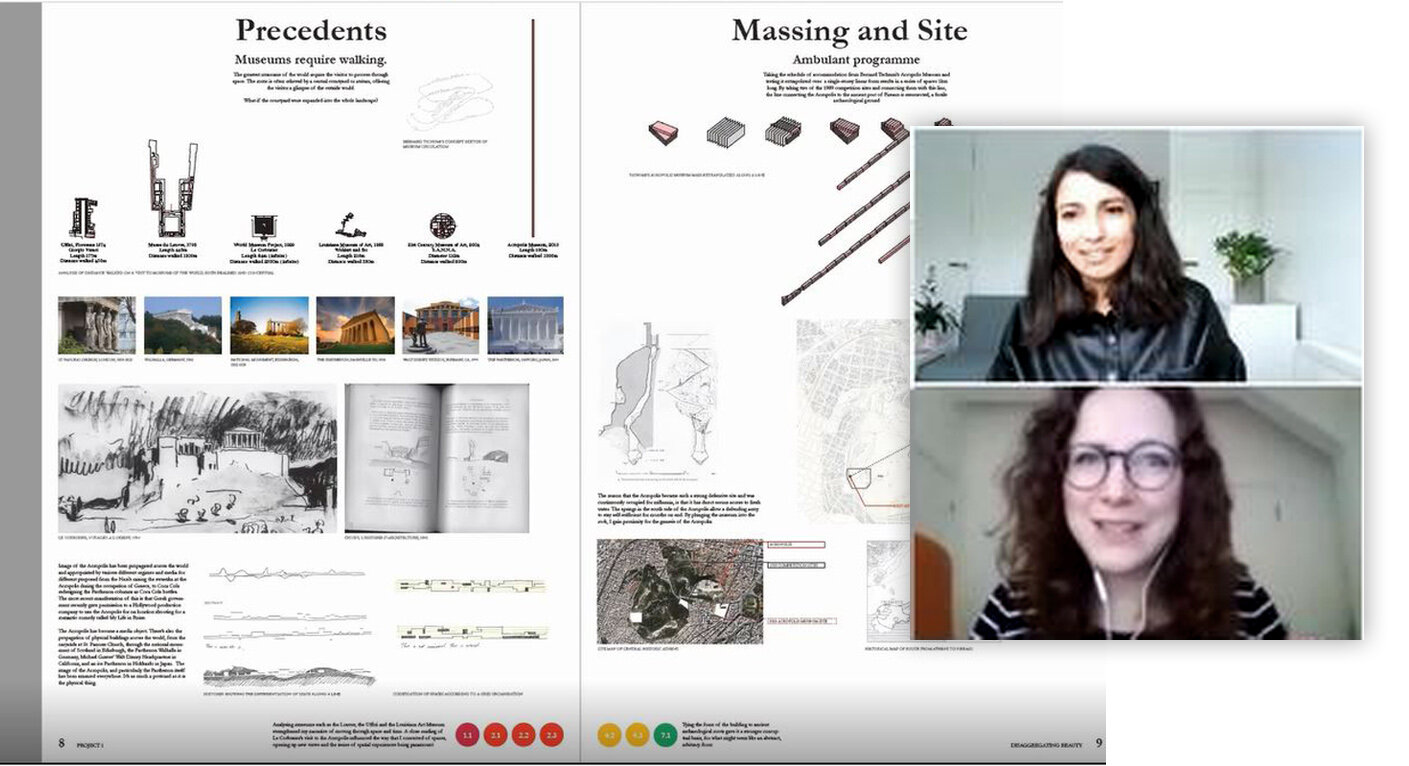Click the yellow gridded section drawings

471,608
